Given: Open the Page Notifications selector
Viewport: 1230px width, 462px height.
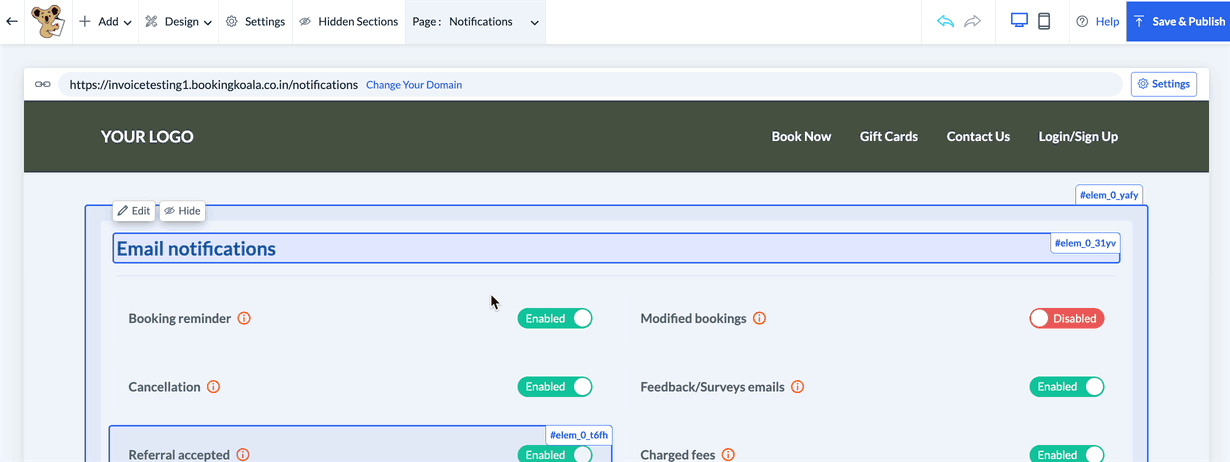Looking at the screenshot, I should 475,21.
